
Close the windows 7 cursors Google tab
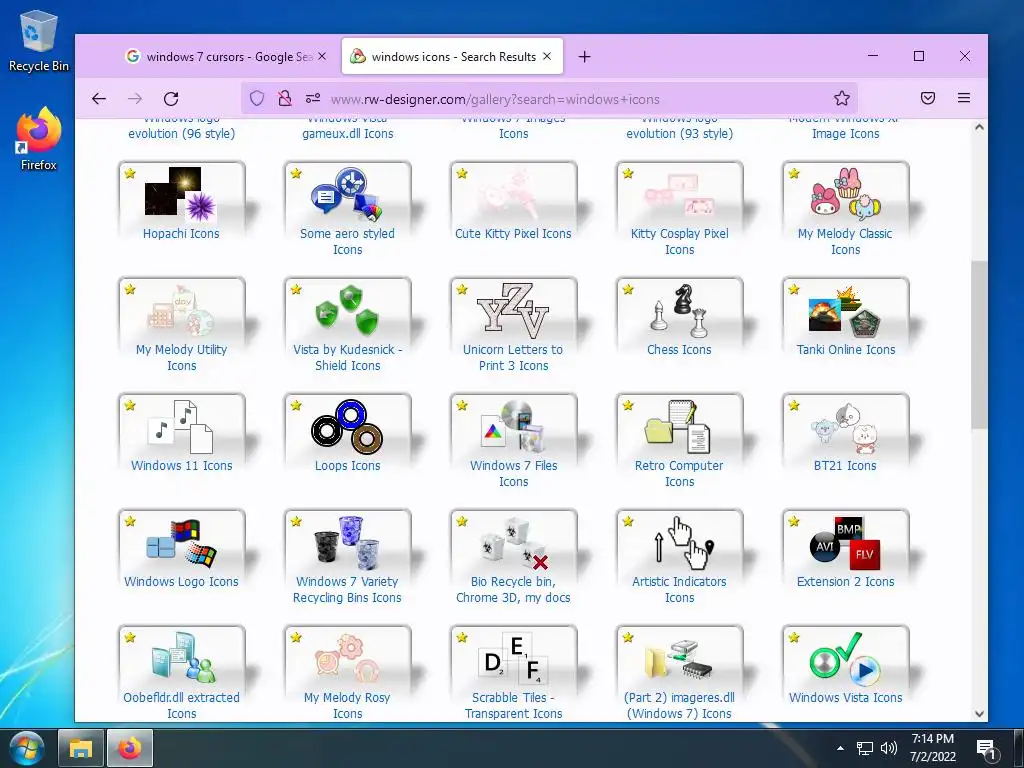point(322,56)
